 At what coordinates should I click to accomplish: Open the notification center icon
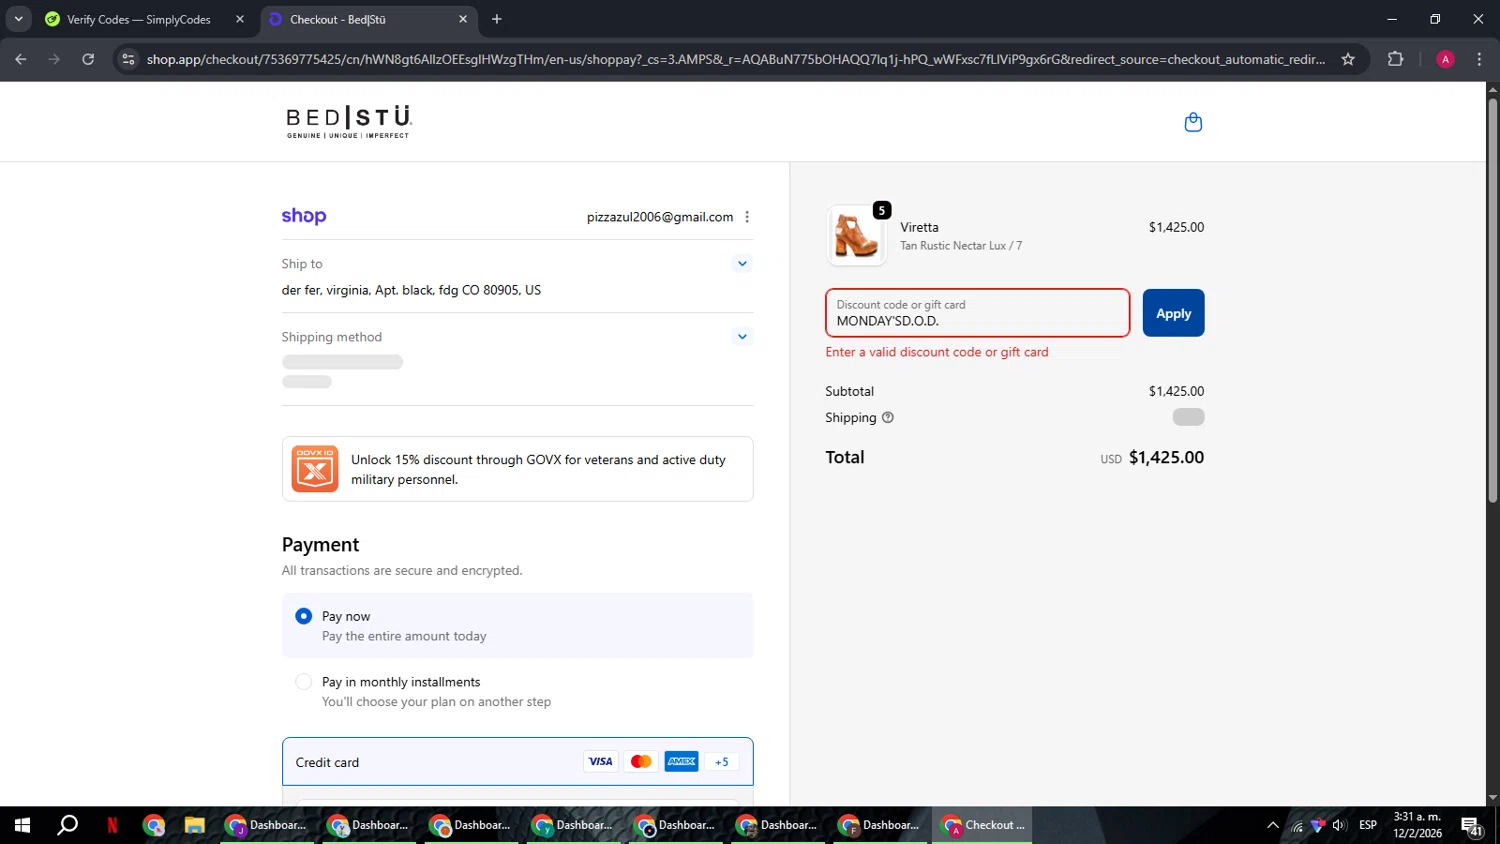pos(1472,826)
